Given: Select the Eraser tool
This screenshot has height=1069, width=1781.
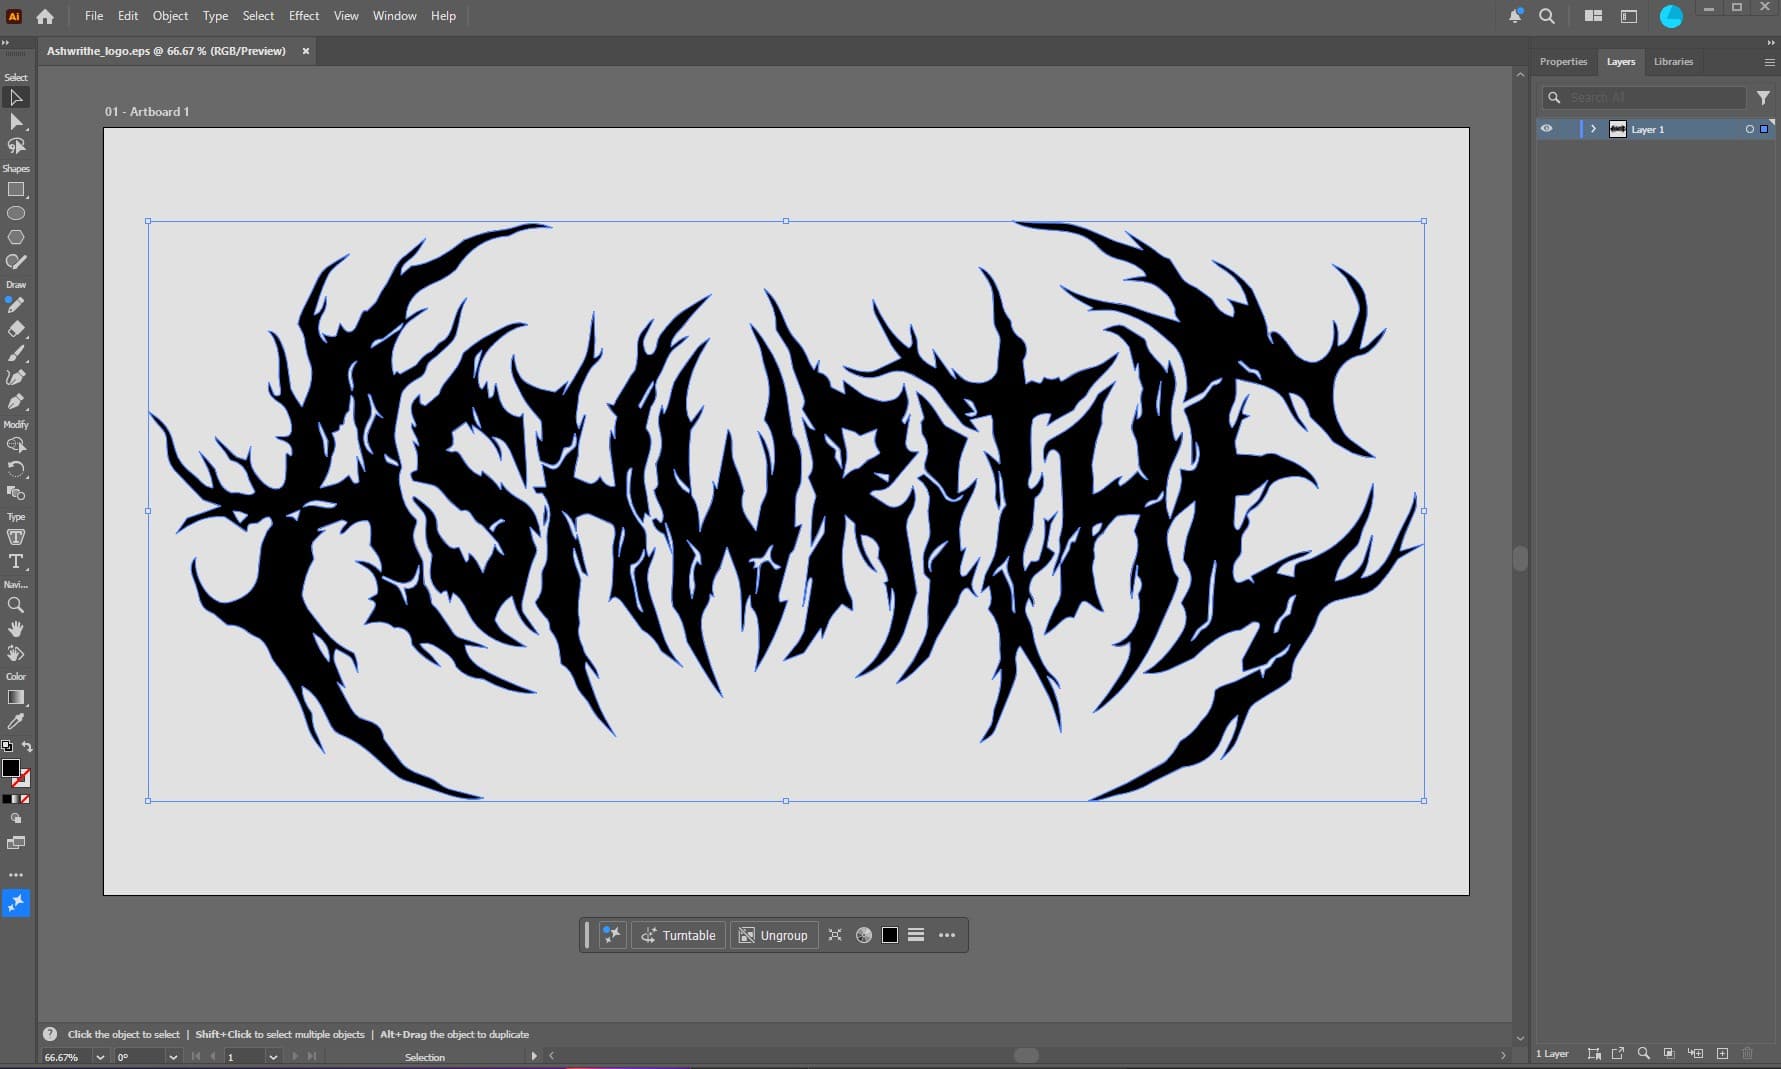Looking at the screenshot, I should click(16, 329).
